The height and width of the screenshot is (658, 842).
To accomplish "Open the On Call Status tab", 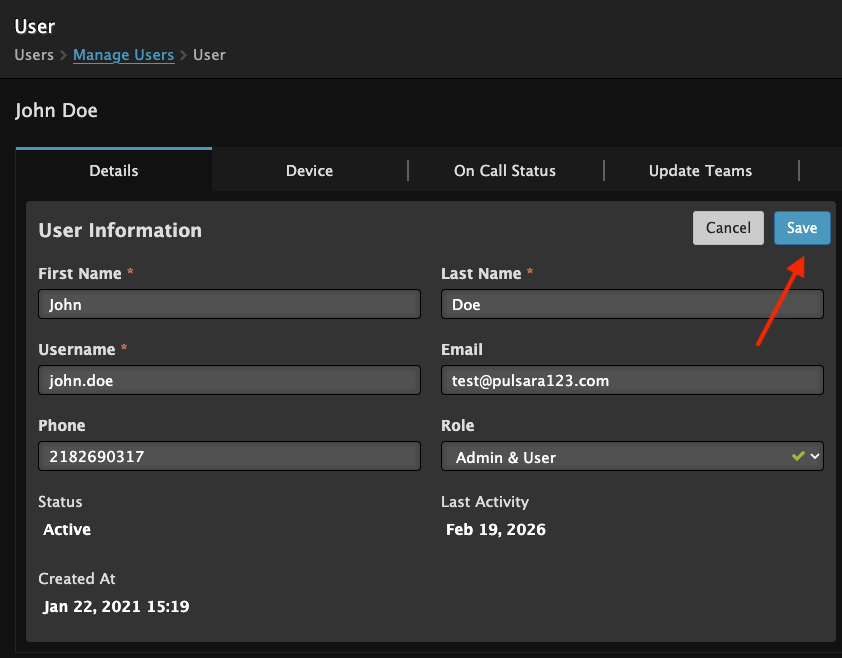I will pyautogui.click(x=504, y=171).
